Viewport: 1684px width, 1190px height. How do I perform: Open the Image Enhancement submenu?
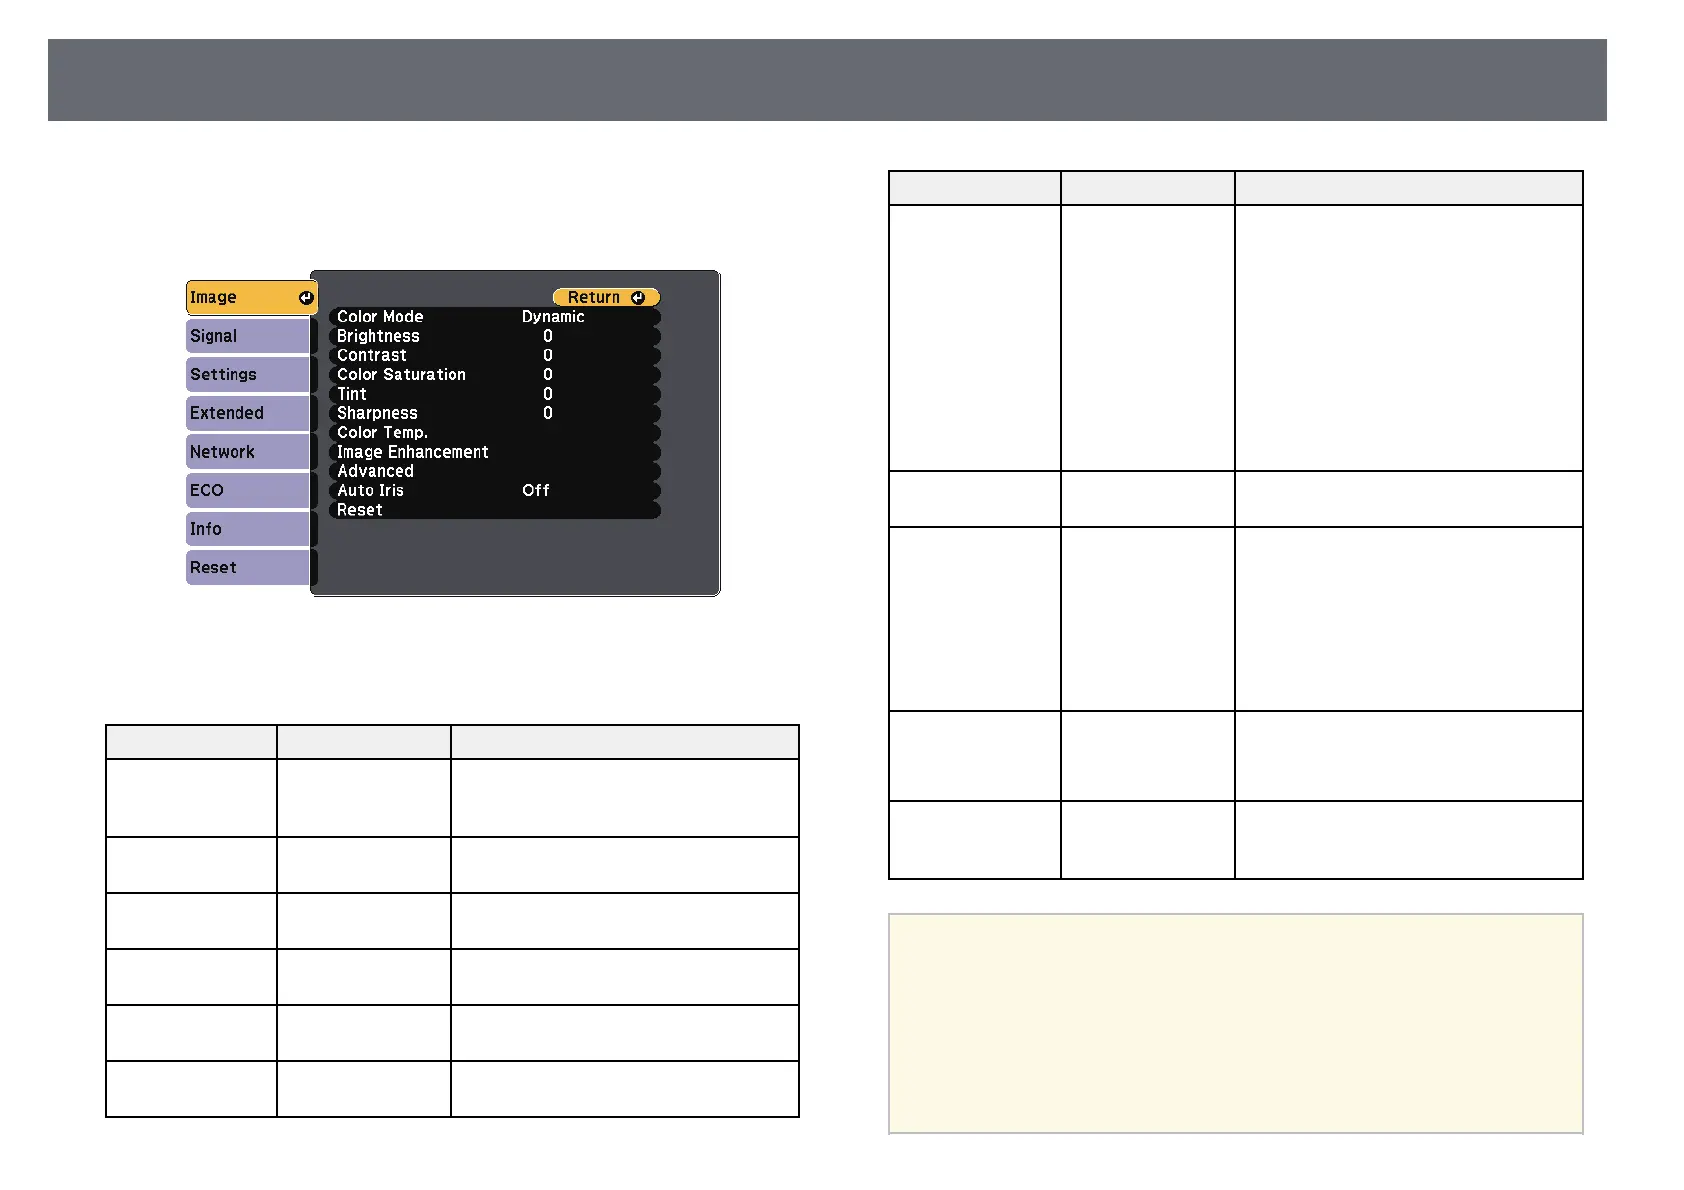(495, 452)
